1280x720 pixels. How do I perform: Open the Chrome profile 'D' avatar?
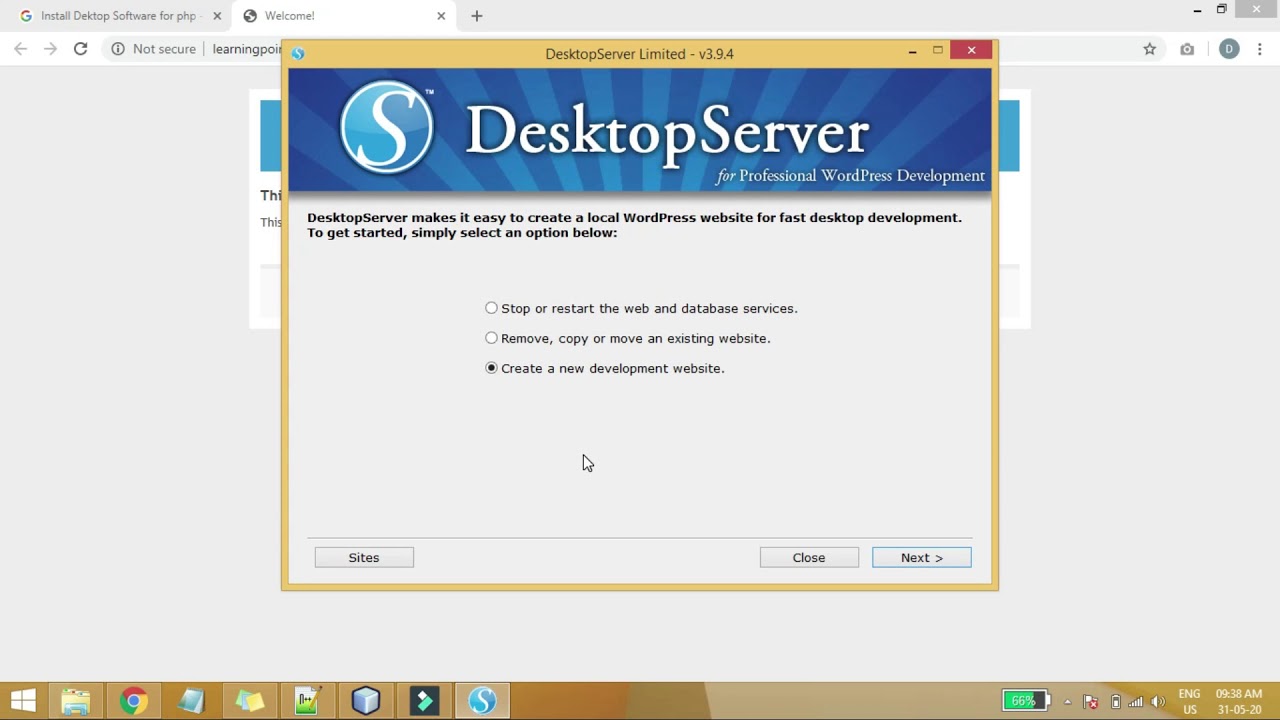tap(1229, 49)
